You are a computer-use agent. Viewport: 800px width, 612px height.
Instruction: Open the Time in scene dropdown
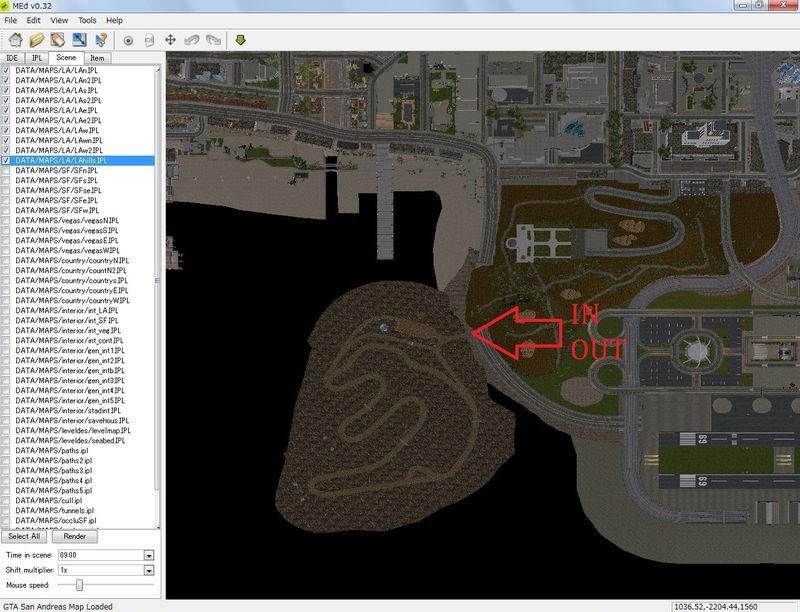[149, 555]
